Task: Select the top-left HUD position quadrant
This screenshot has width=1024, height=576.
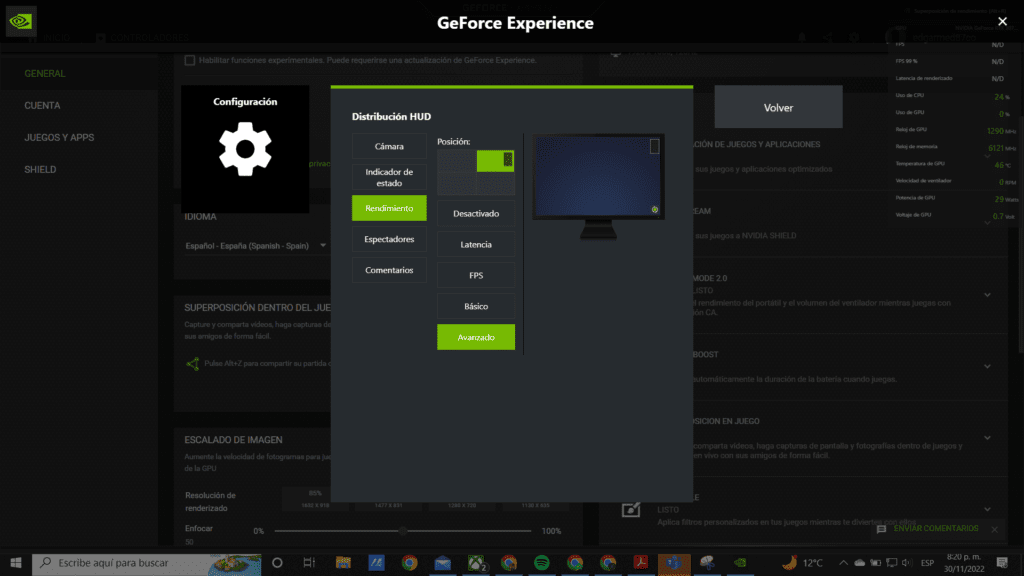Action: [456, 161]
